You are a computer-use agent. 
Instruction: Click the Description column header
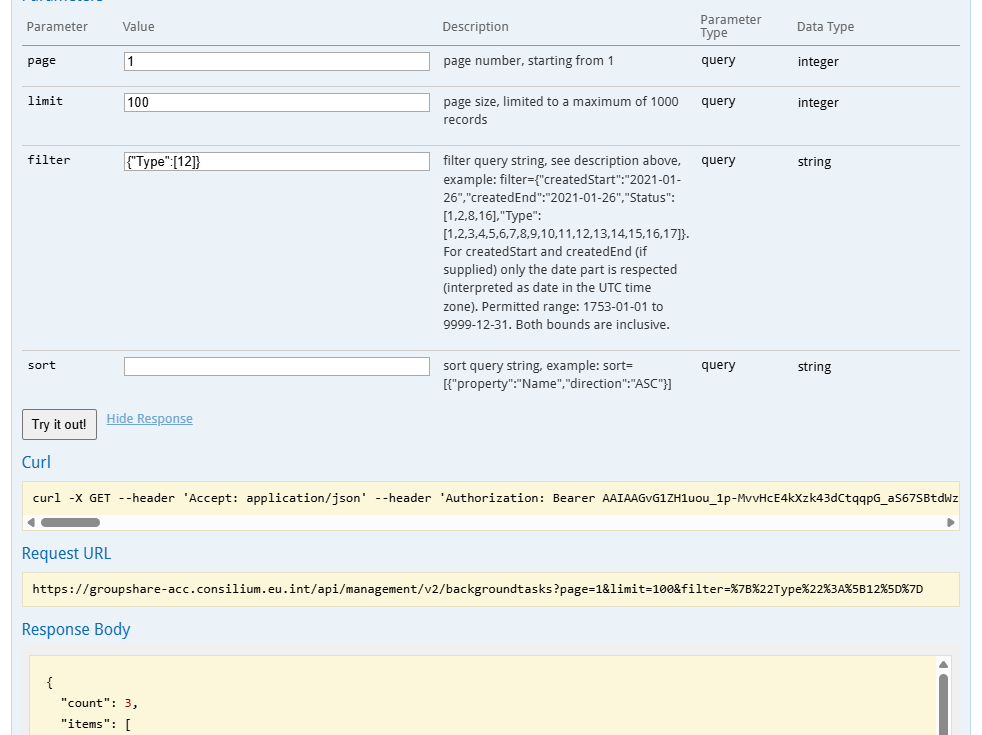coord(475,27)
